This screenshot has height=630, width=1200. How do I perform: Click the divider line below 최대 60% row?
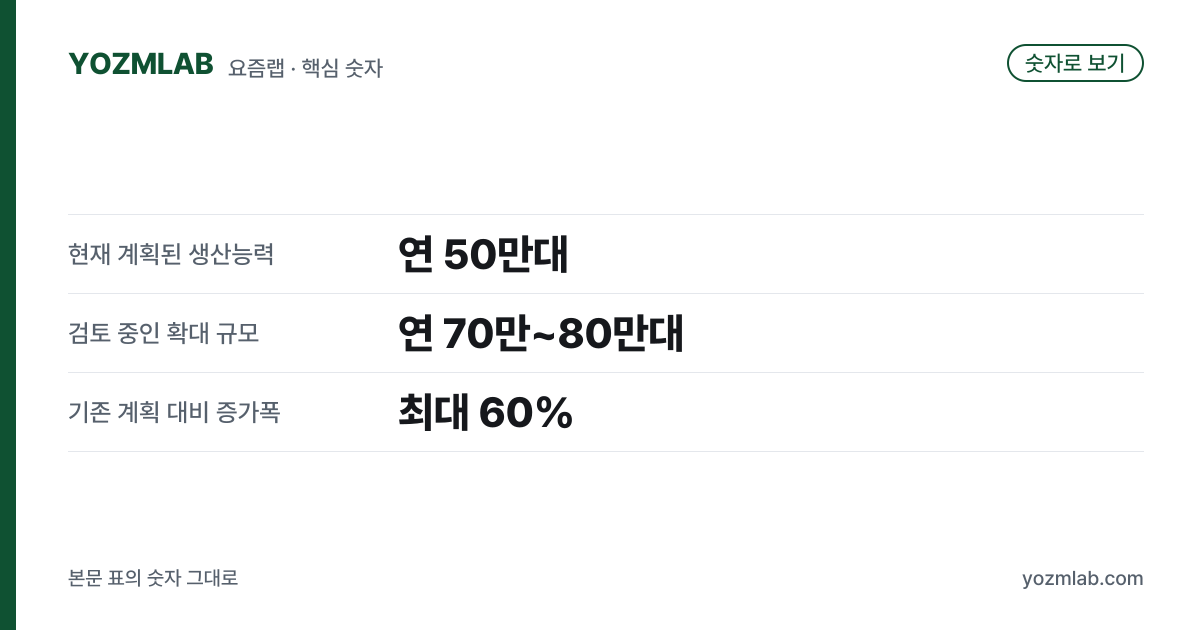coord(606,451)
